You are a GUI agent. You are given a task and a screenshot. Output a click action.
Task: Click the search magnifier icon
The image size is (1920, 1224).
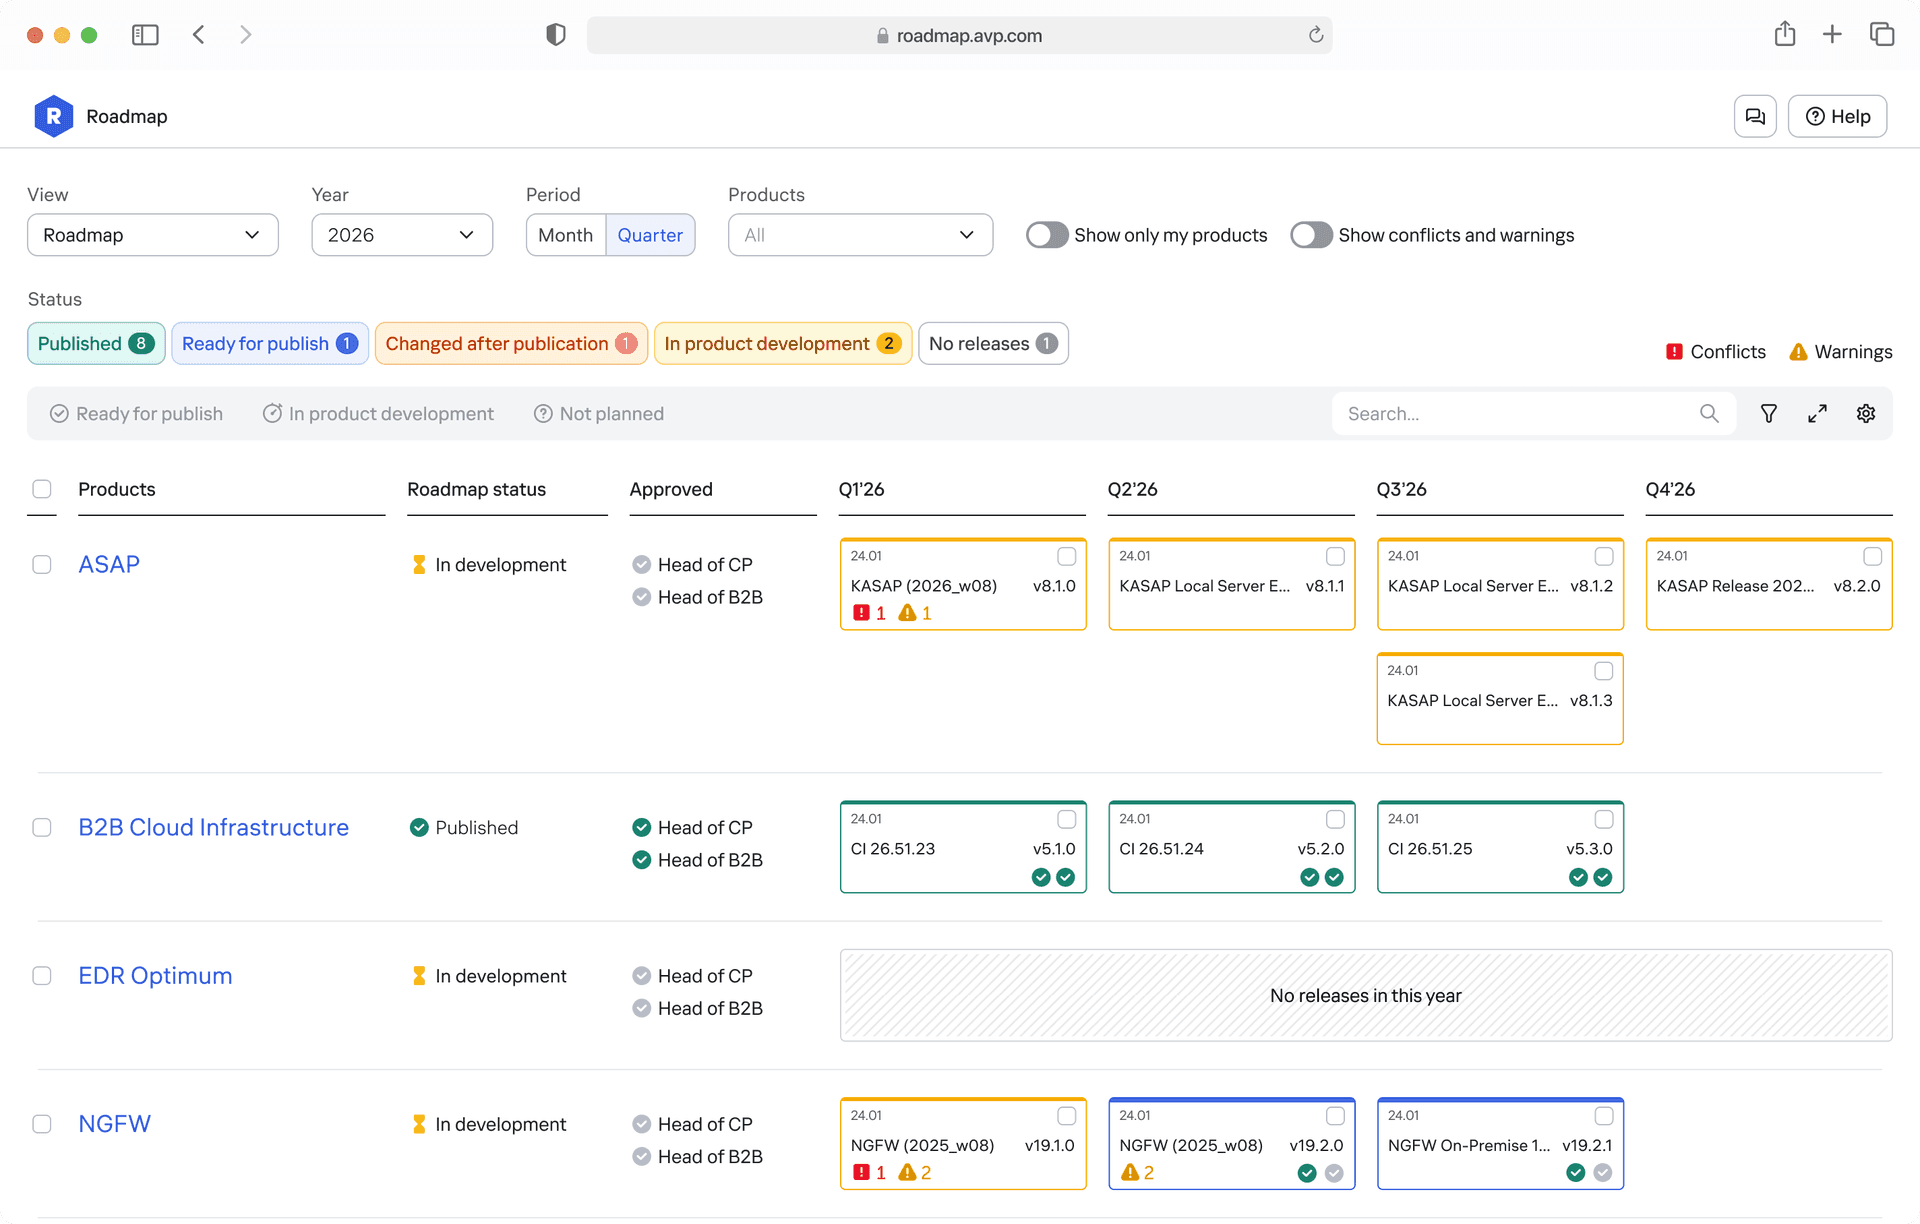(x=1709, y=413)
